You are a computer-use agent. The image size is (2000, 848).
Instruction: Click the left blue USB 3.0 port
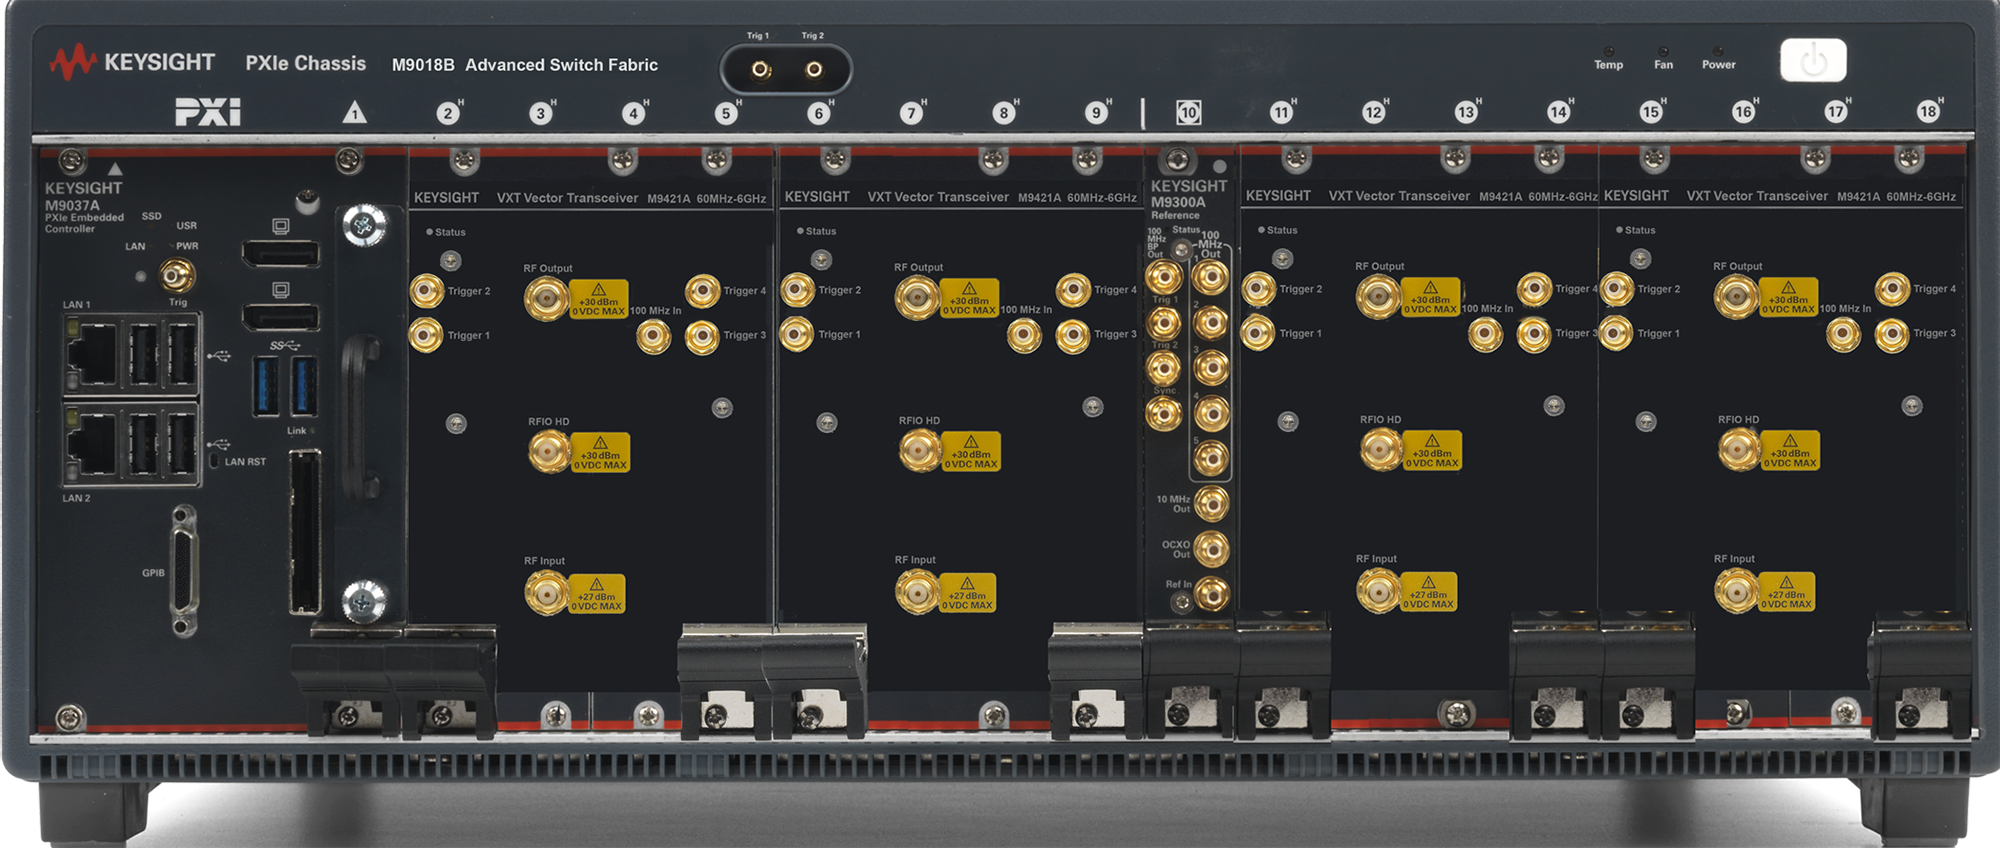click(x=266, y=387)
